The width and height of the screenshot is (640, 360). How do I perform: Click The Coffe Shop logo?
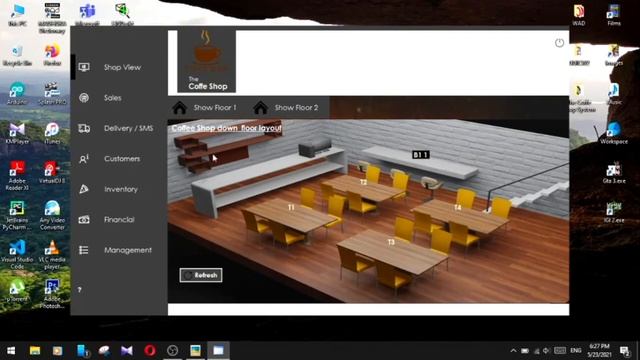(207, 61)
